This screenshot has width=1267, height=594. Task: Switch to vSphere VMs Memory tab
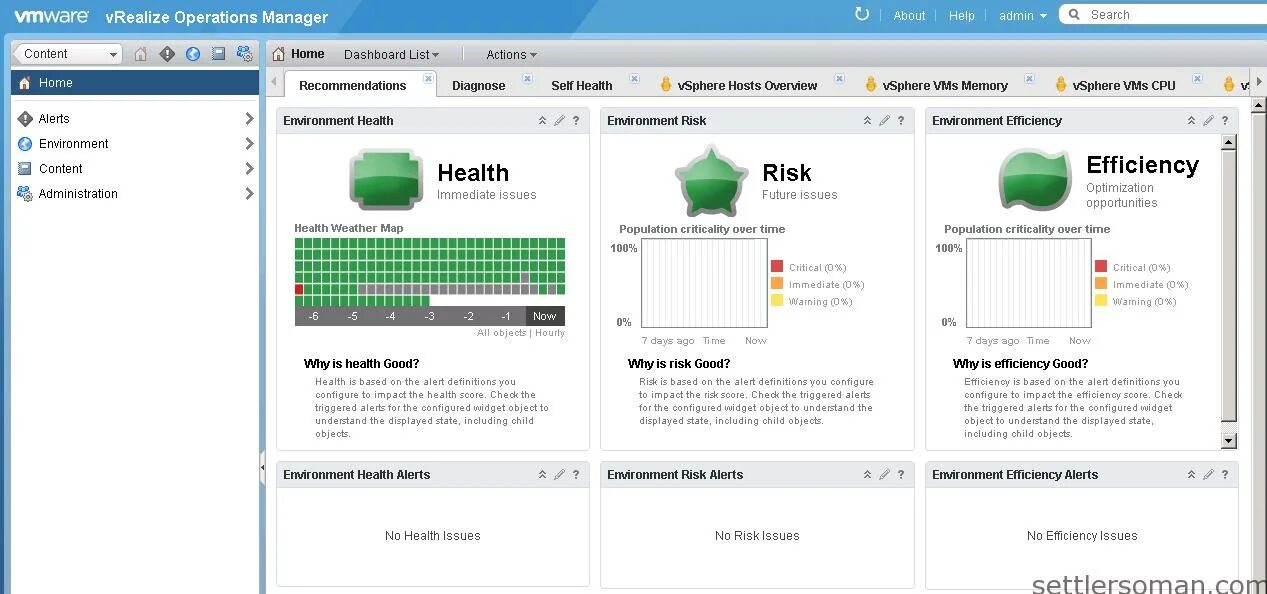pyautogui.click(x=936, y=85)
